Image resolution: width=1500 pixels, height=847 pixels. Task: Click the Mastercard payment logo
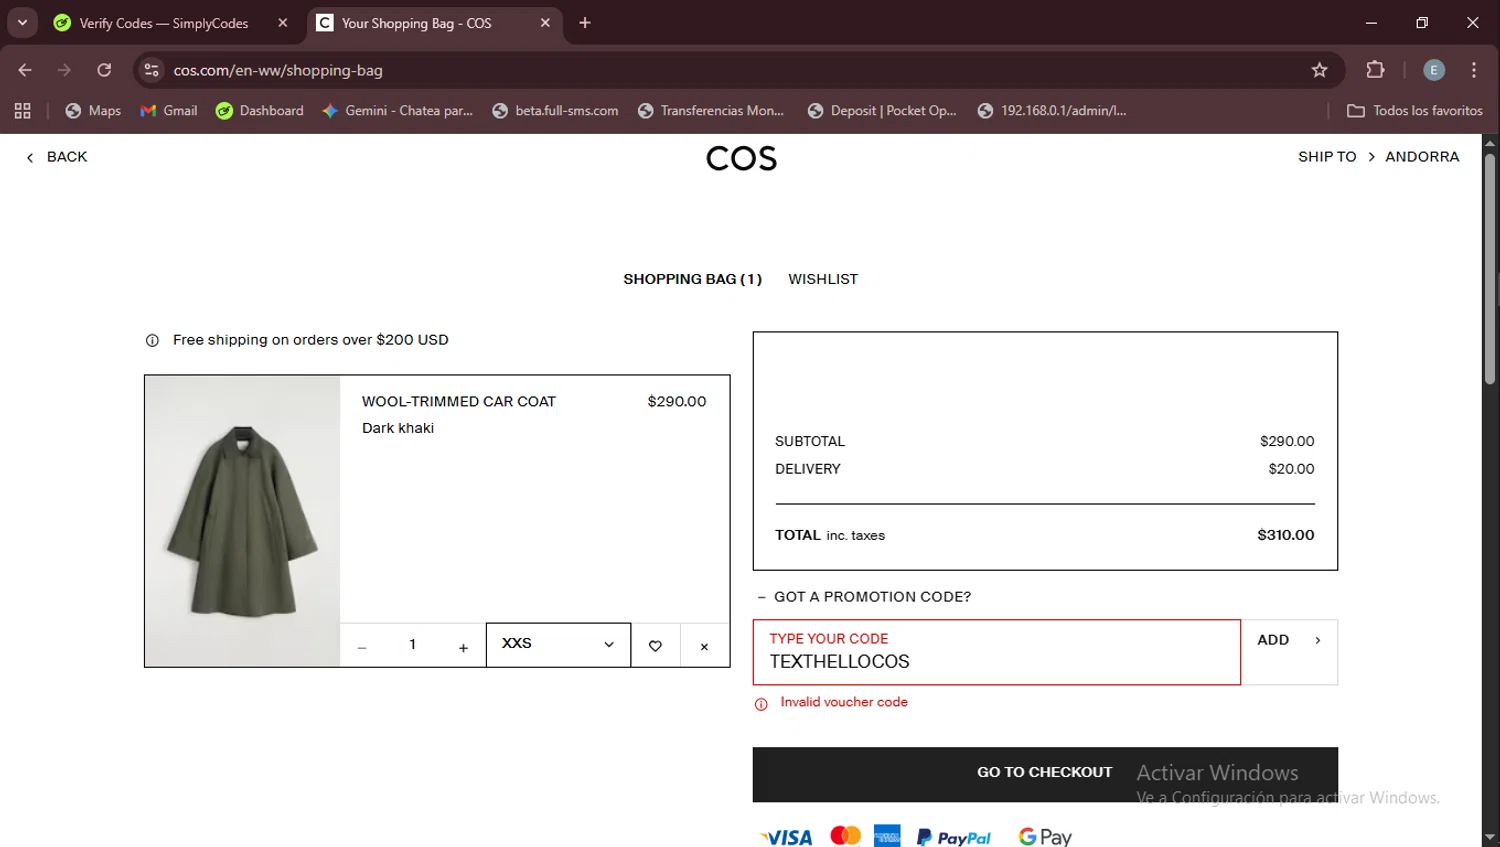click(846, 835)
